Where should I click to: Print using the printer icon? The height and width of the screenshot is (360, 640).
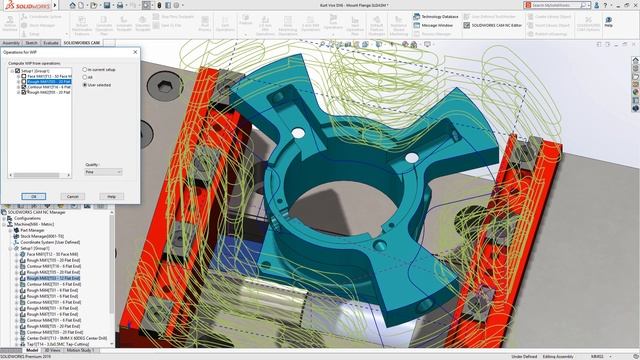[120, 5]
